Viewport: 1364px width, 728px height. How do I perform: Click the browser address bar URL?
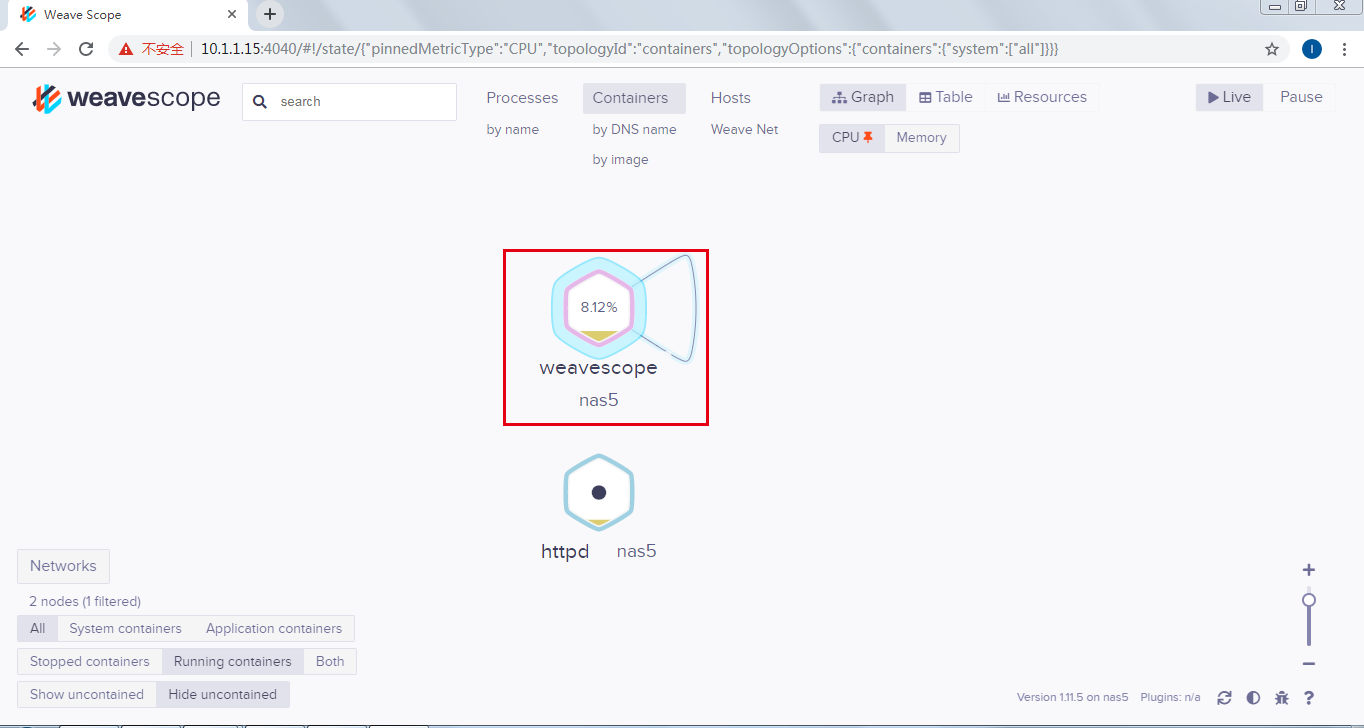coord(630,49)
